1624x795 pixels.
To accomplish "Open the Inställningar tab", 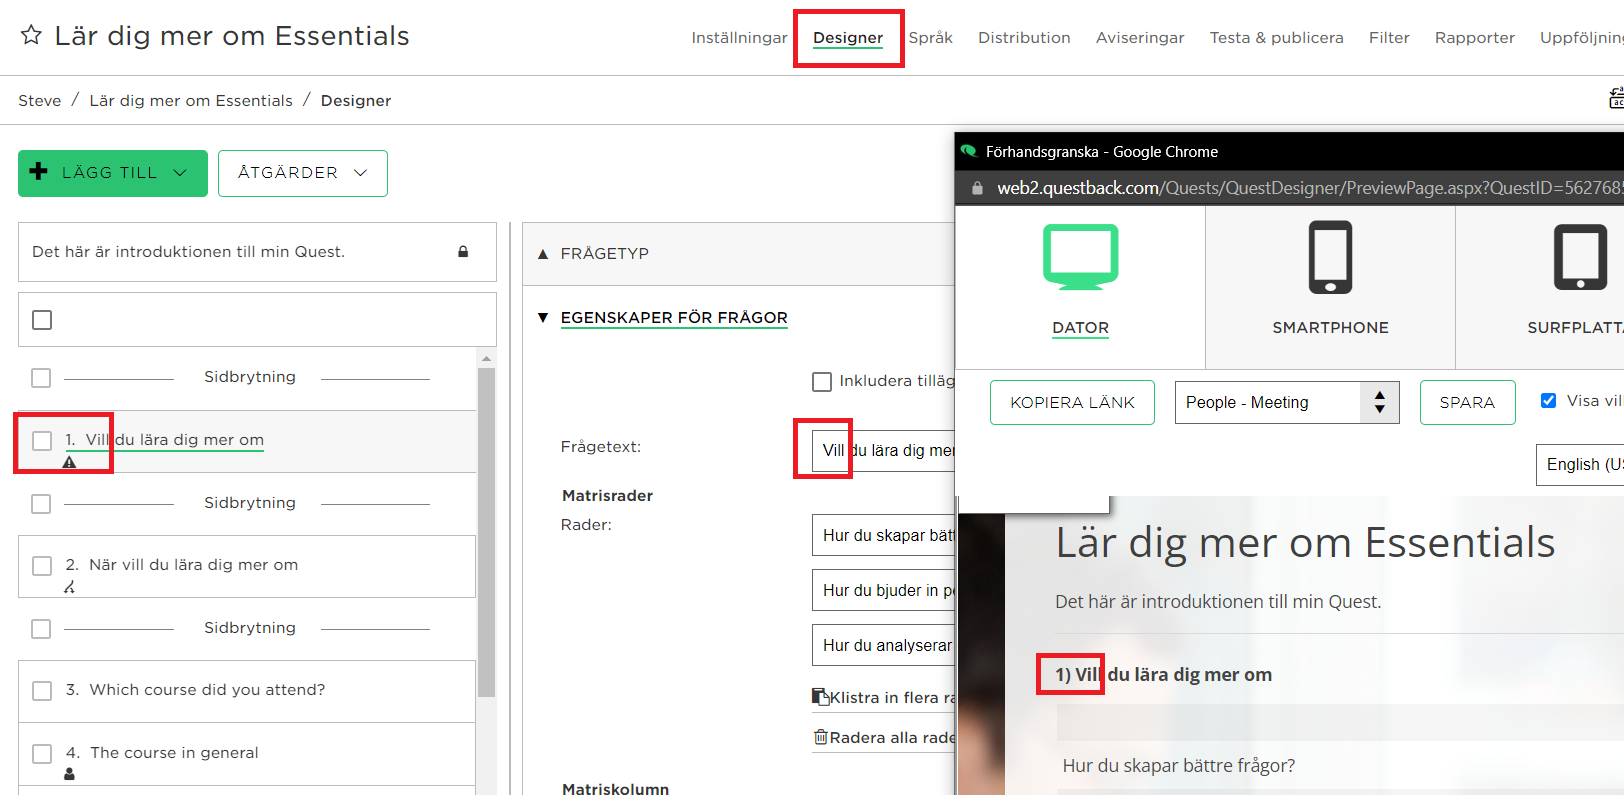I will (739, 38).
